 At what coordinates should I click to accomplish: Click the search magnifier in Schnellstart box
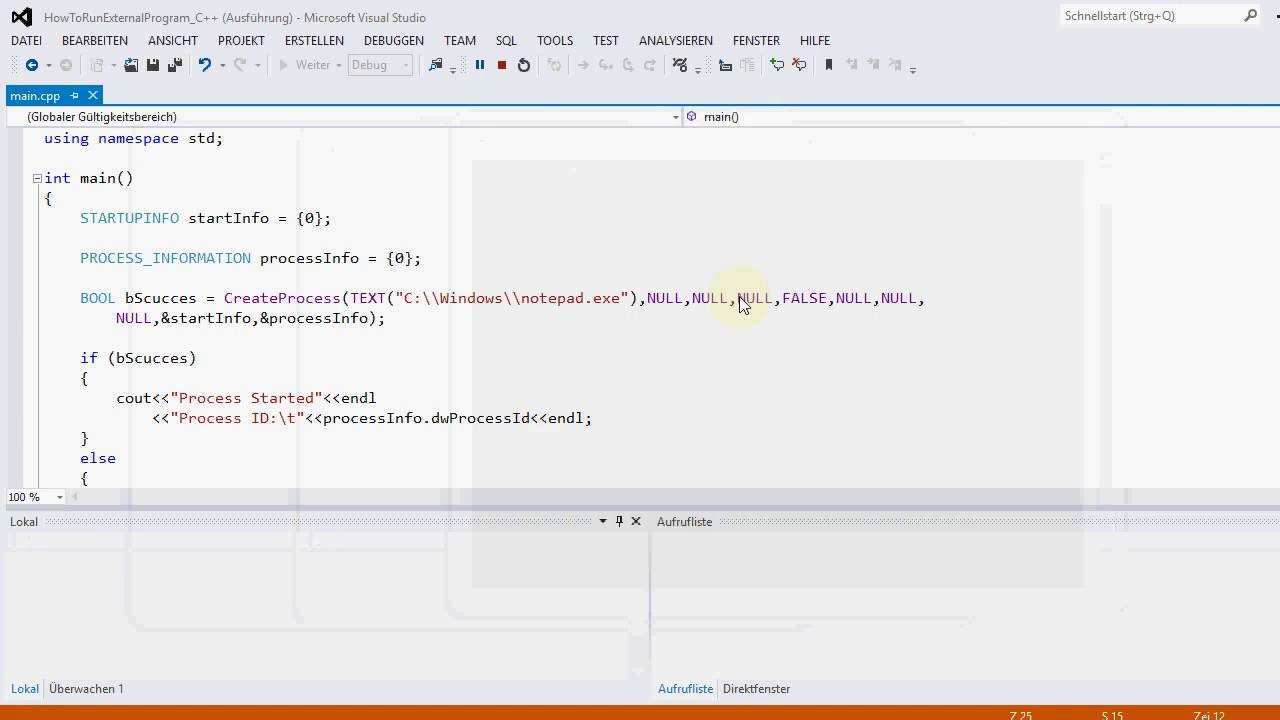1250,16
